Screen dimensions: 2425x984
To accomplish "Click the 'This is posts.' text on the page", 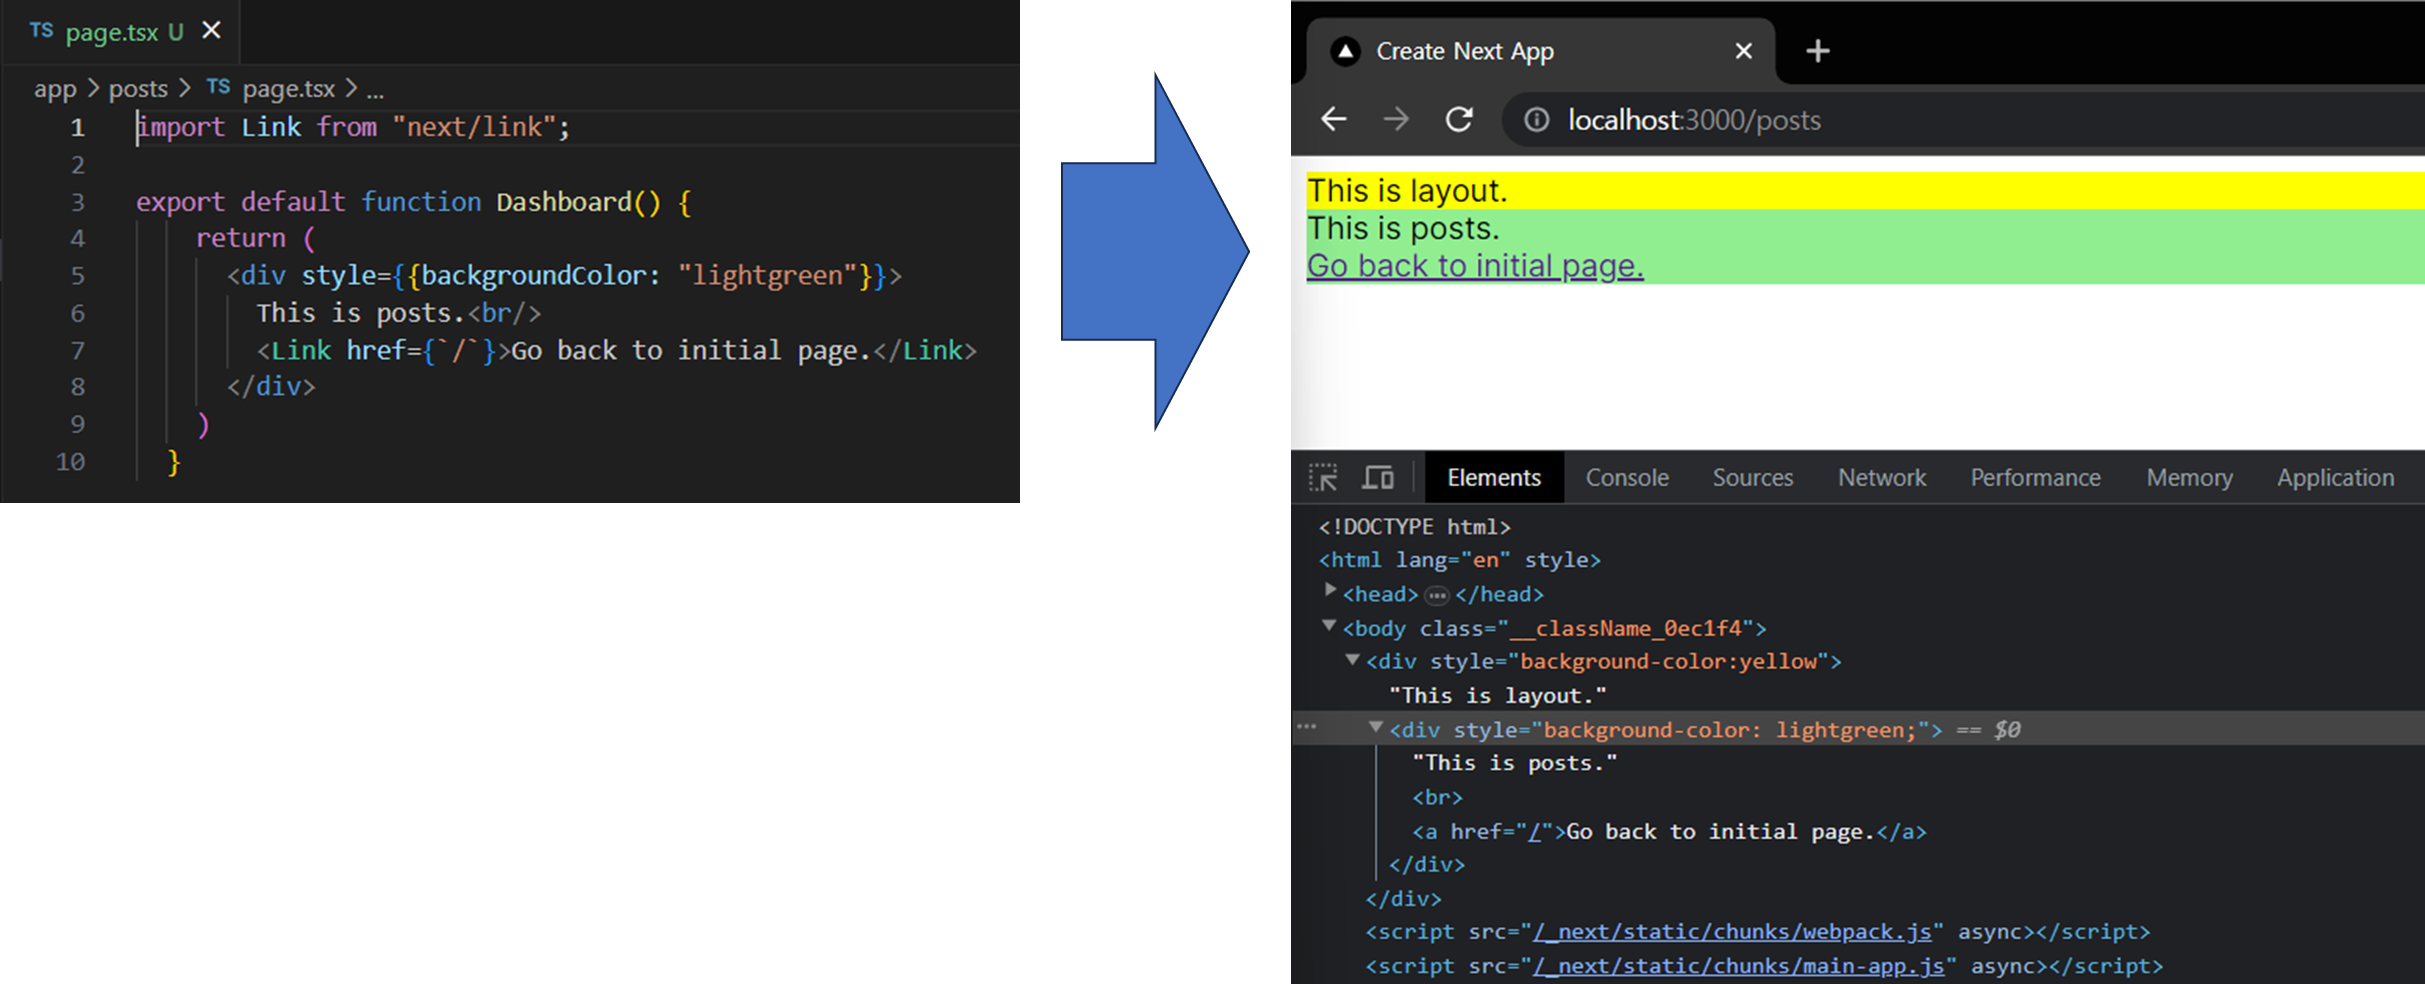I will [1403, 228].
